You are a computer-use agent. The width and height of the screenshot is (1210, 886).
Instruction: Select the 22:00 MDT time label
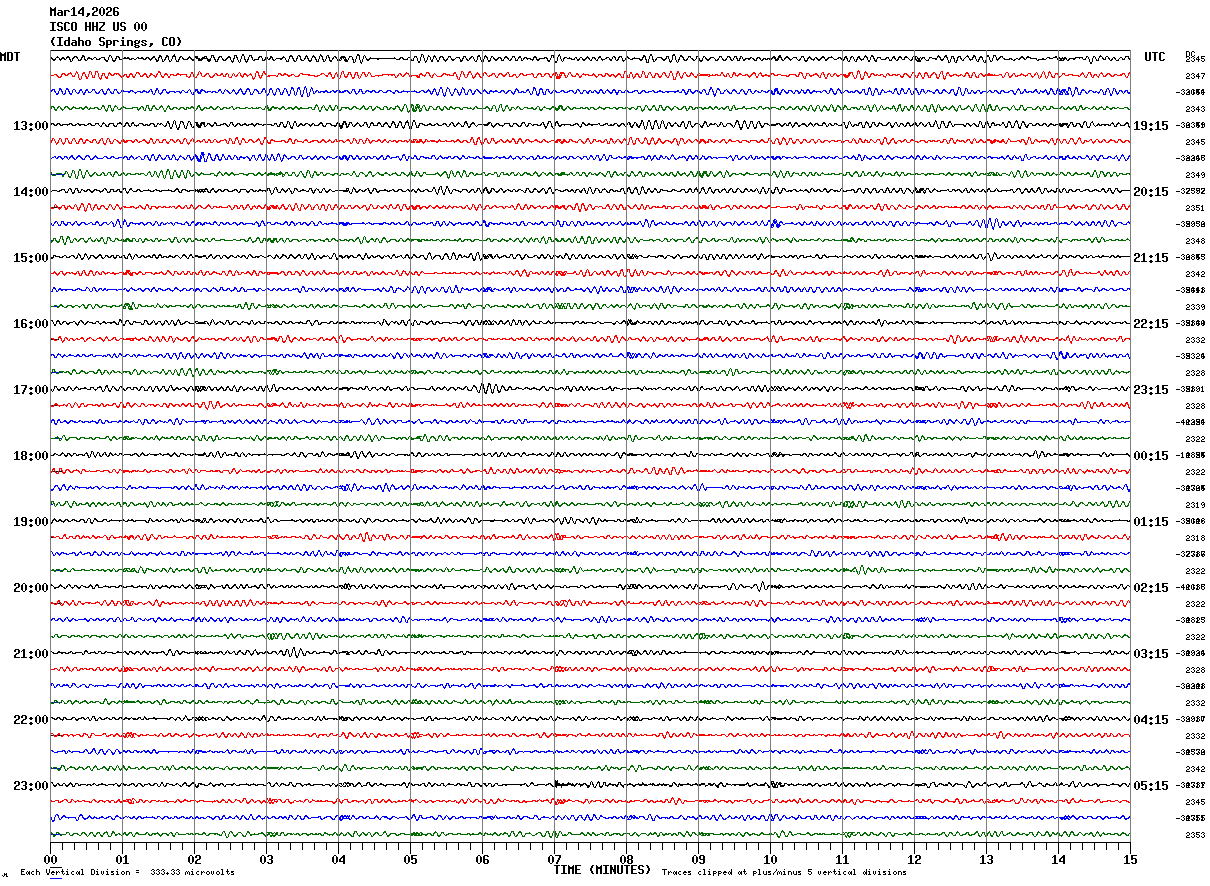point(30,720)
